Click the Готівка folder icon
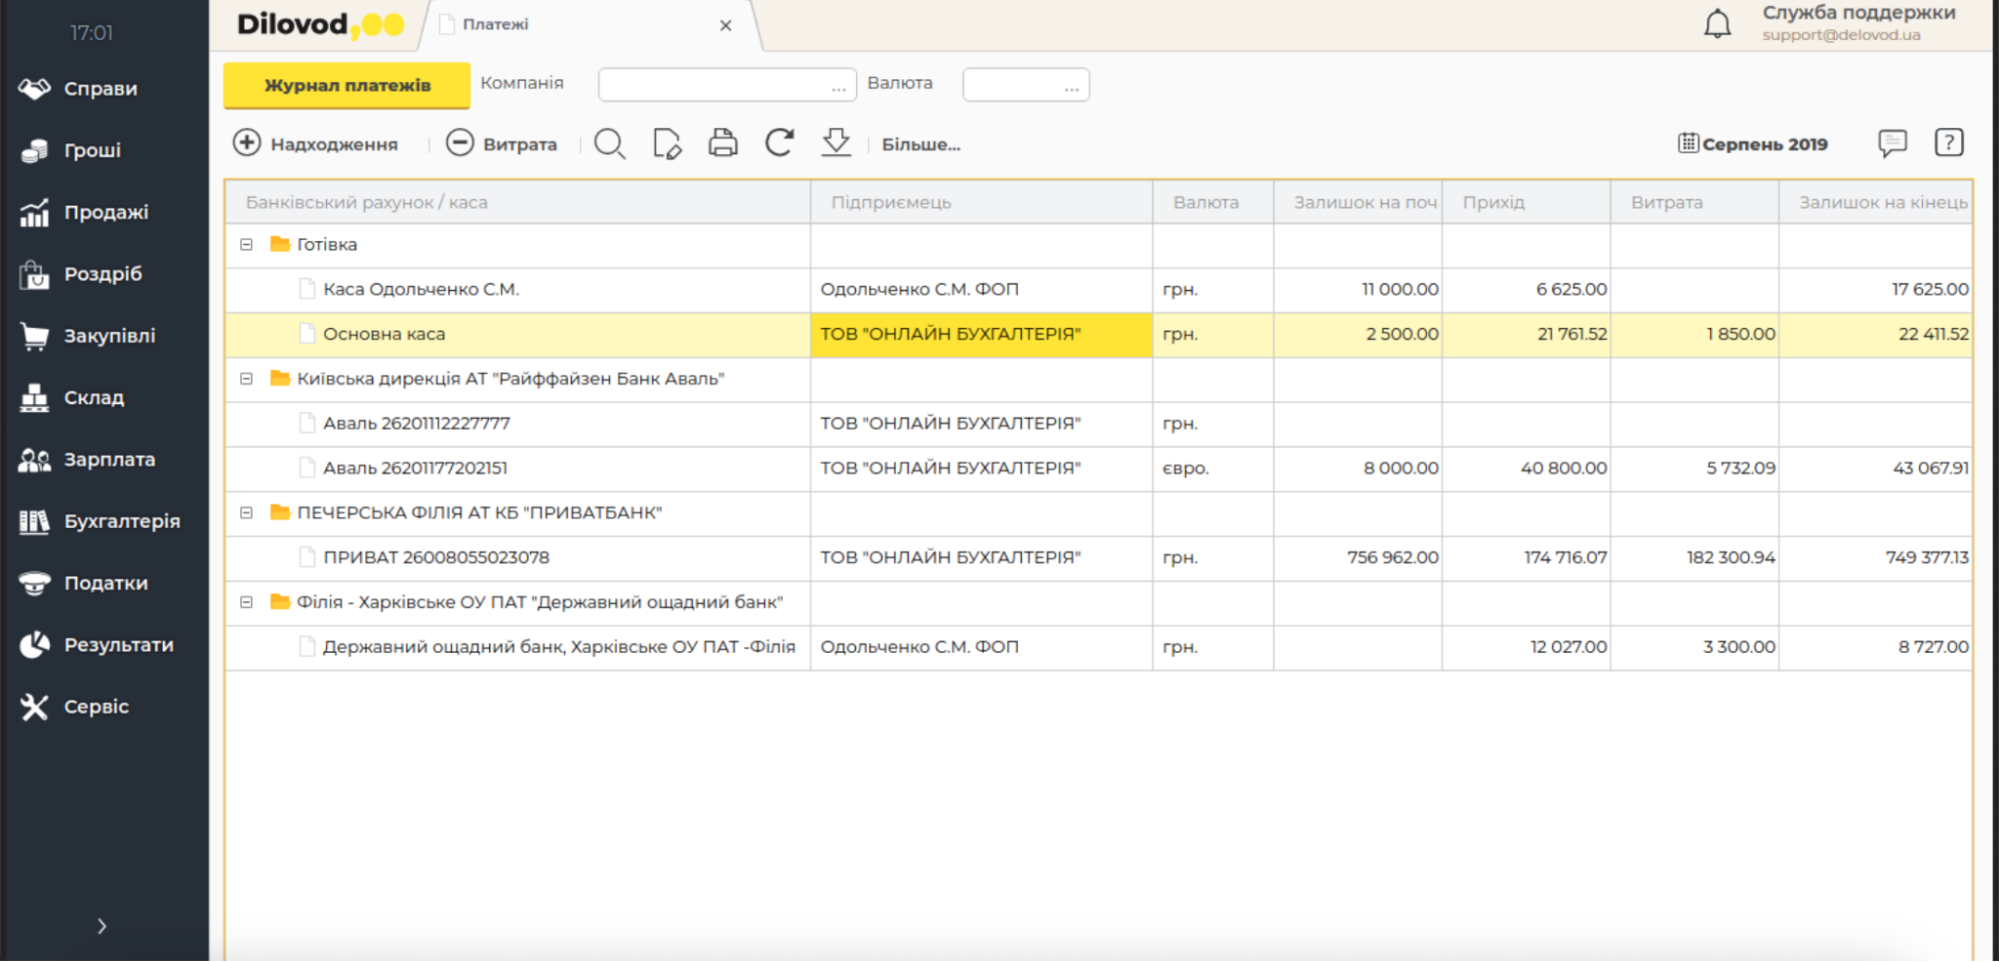Screen dimensions: 1999x962 click(x=280, y=245)
